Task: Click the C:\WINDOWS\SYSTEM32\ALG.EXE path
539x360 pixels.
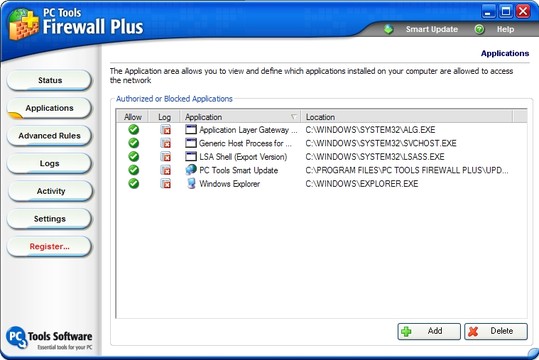Action: click(370, 130)
